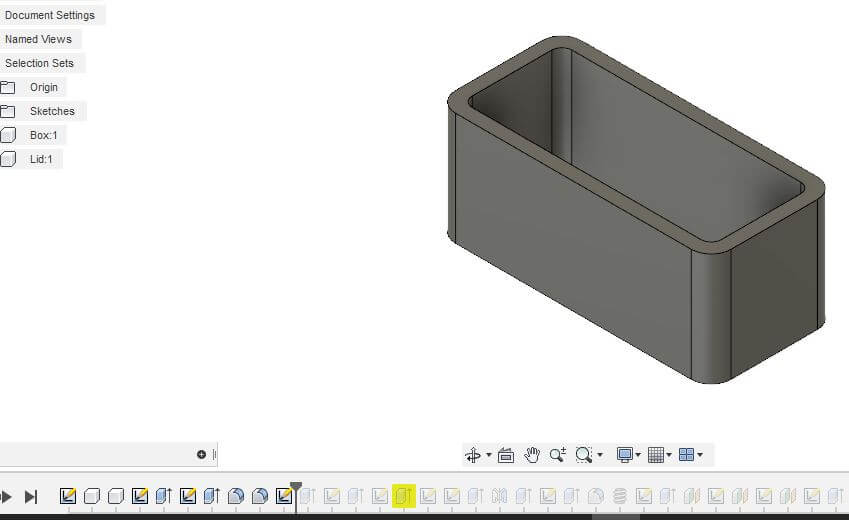This screenshot has width=849, height=520.
Task: Click the Sketches folder icon
Action: 8,112
